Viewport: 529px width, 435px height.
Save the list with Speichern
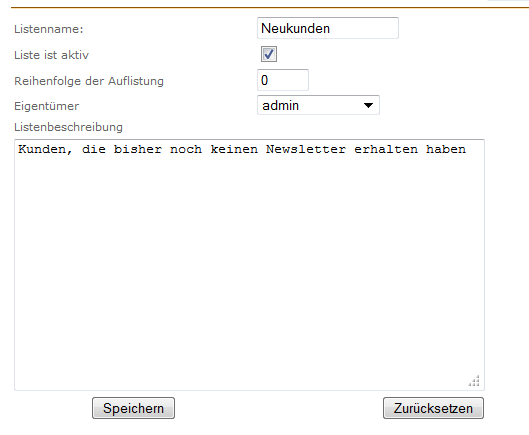(133, 408)
